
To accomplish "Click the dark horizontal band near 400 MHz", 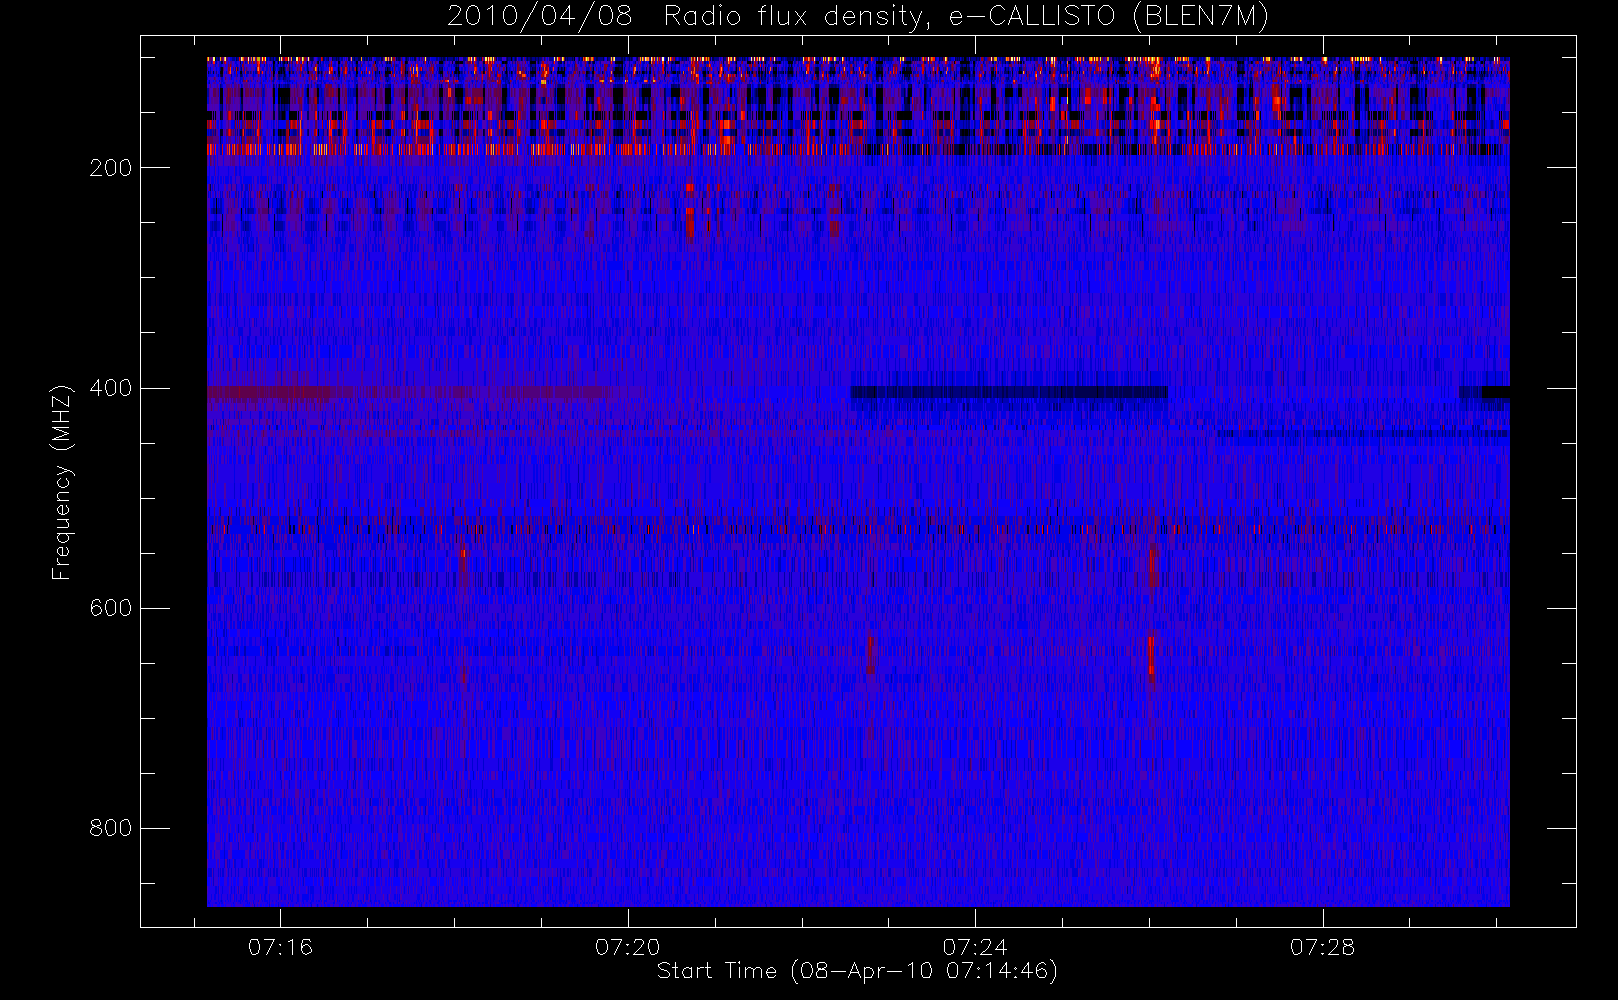I will tap(1009, 392).
